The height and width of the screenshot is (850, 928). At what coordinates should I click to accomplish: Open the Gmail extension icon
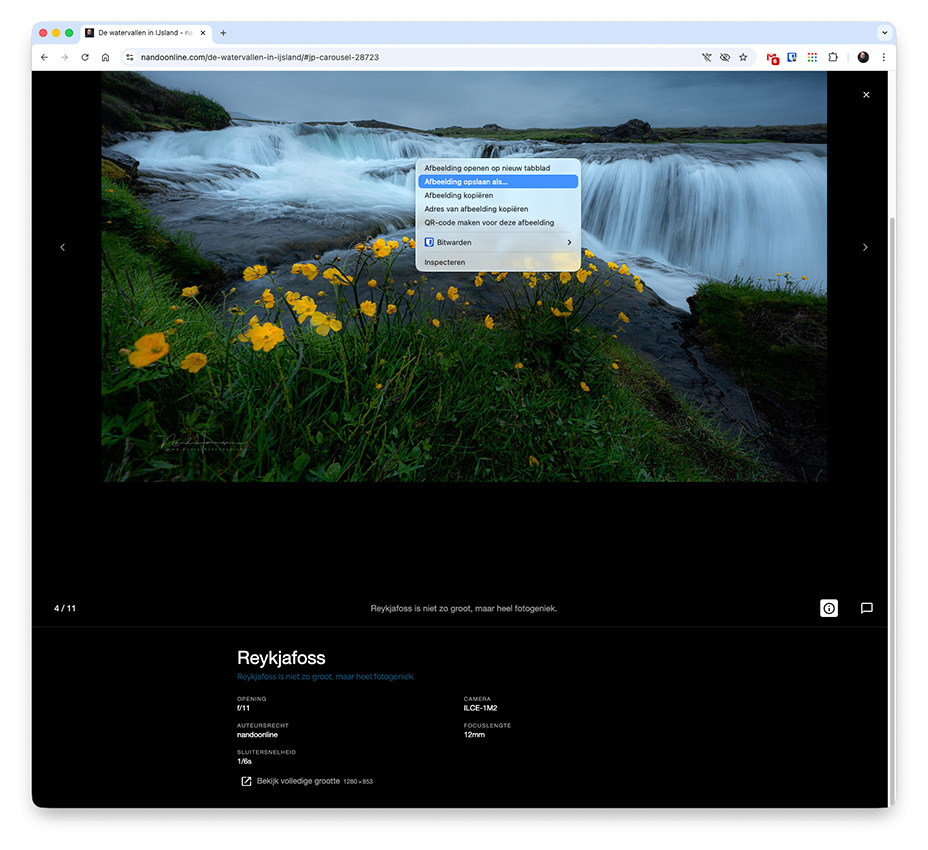tap(772, 58)
